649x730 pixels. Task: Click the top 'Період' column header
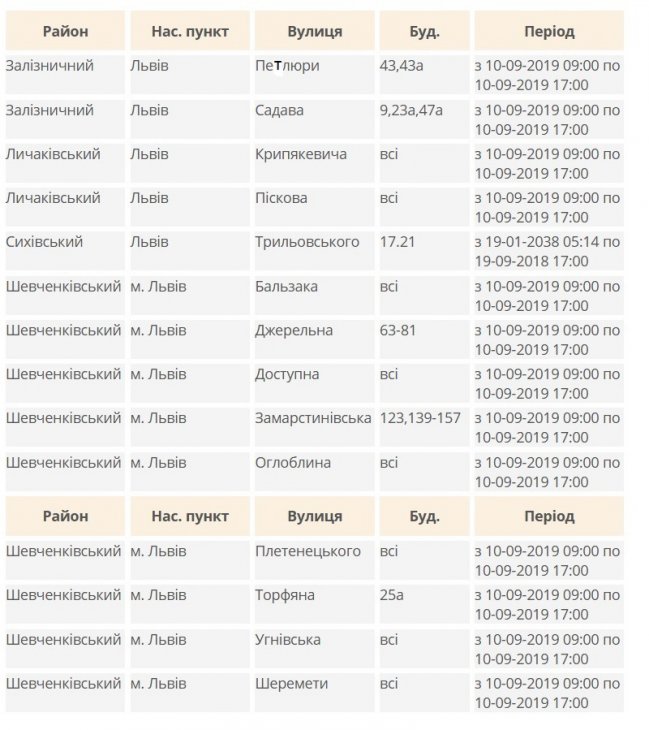pyautogui.click(x=549, y=32)
